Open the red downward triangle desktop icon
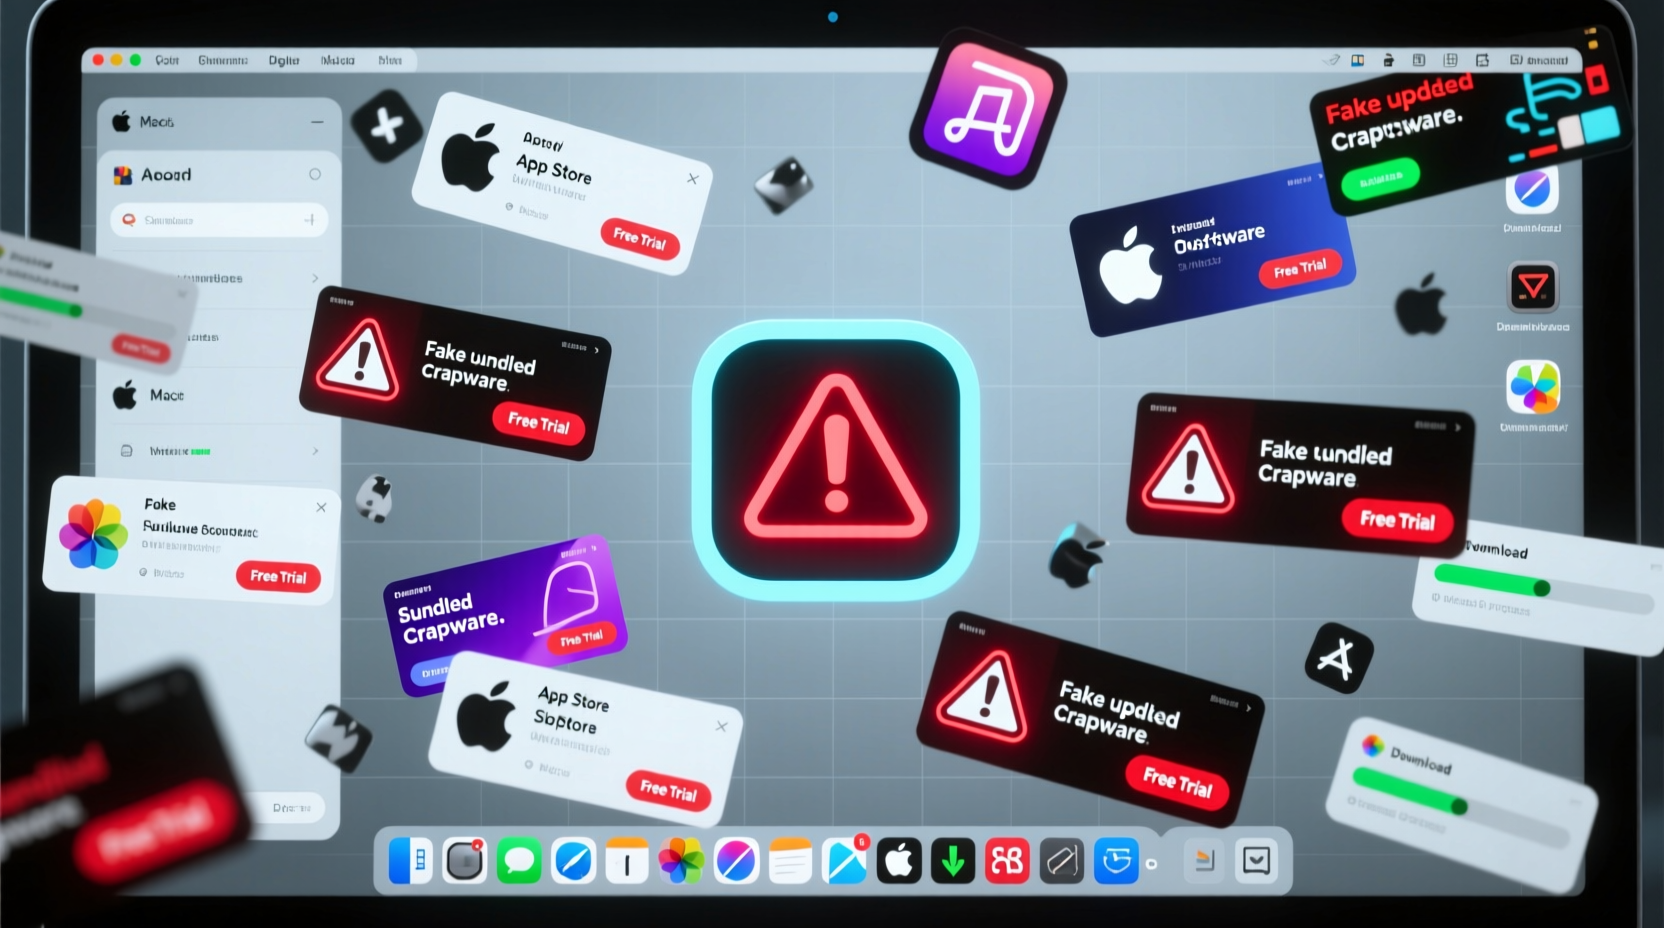Viewport: 1664px width, 928px height. coord(1533,288)
